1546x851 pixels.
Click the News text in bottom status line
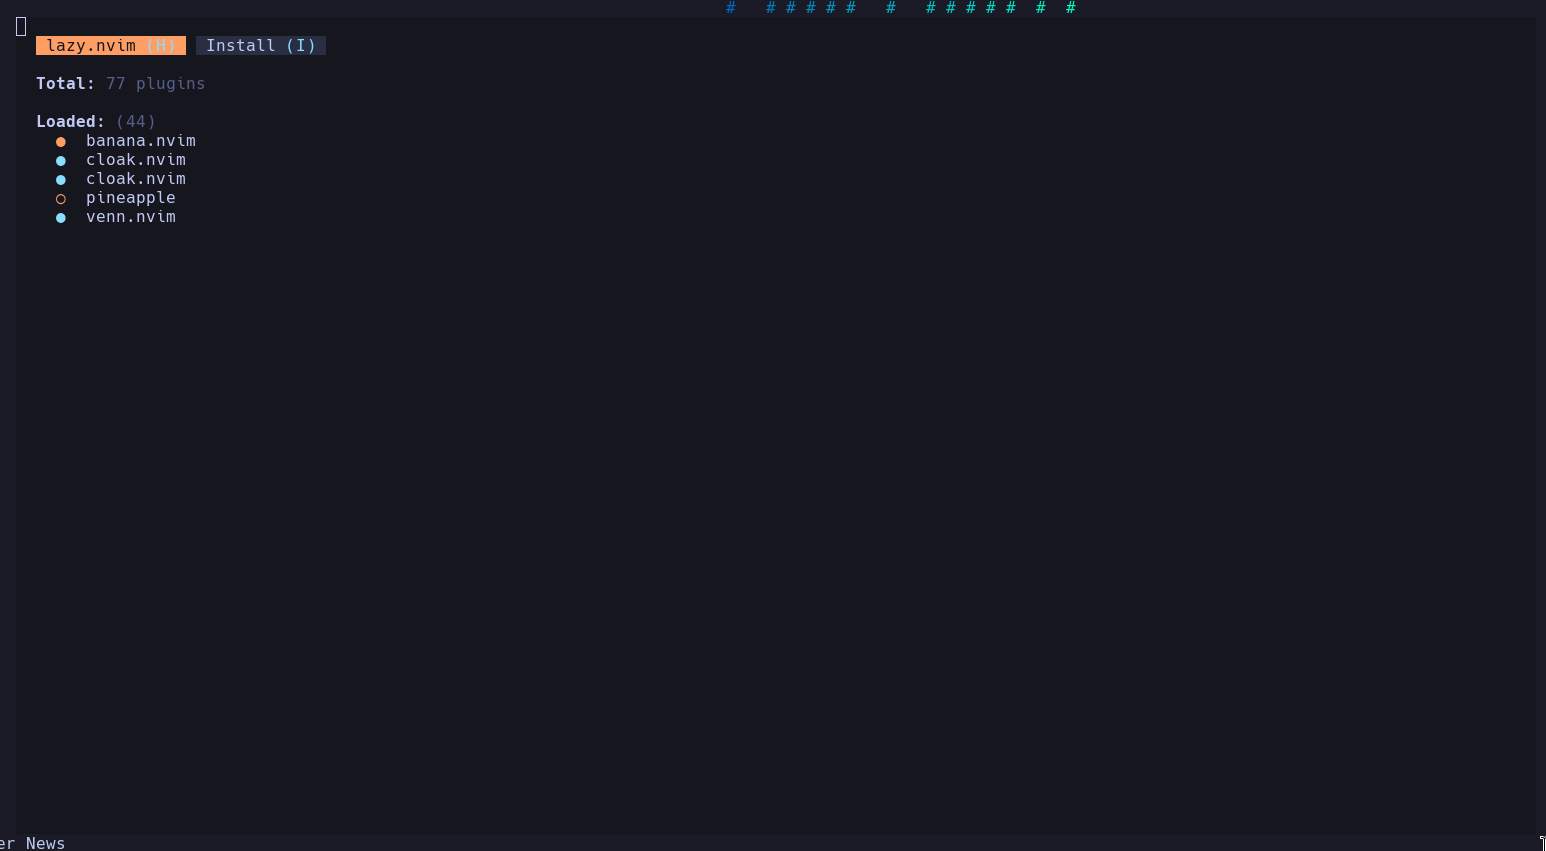pyautogui.click(x=46, y=843)
